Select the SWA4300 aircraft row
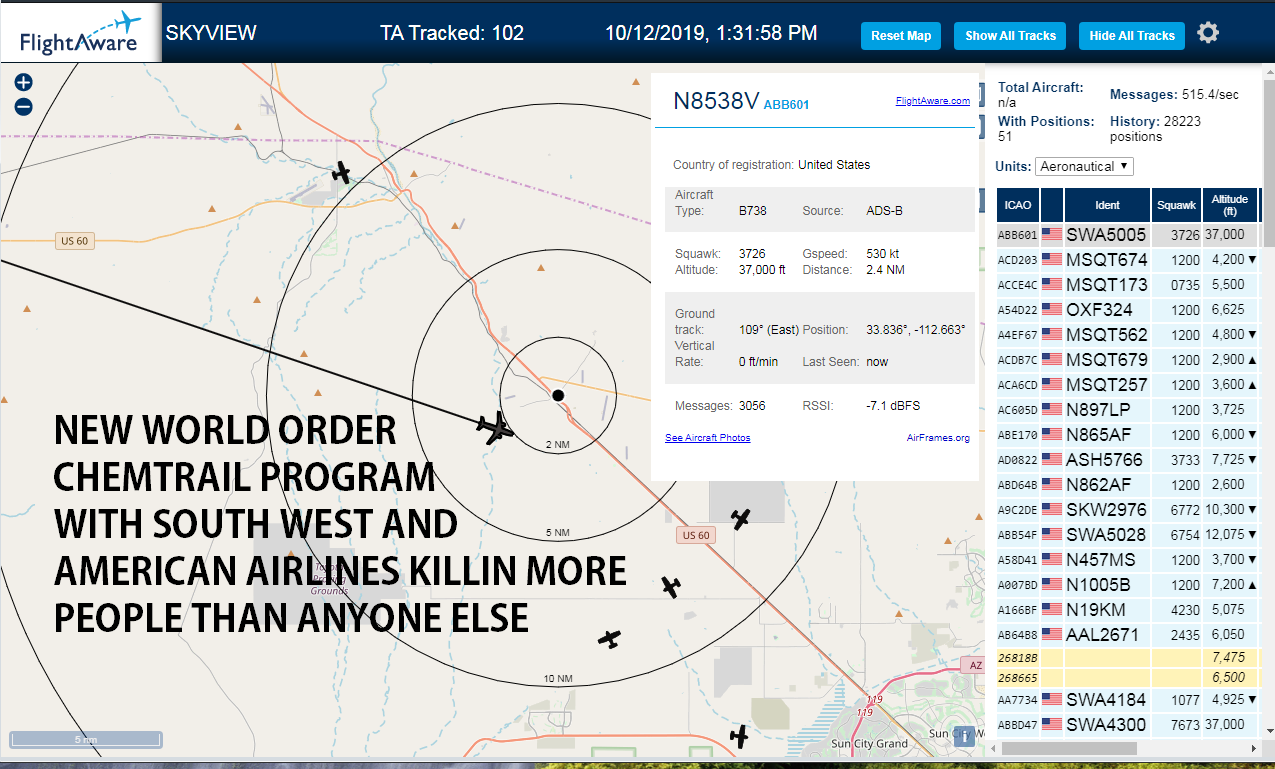The width and height of the screenshot is (1275, 769). point(1127,724)
